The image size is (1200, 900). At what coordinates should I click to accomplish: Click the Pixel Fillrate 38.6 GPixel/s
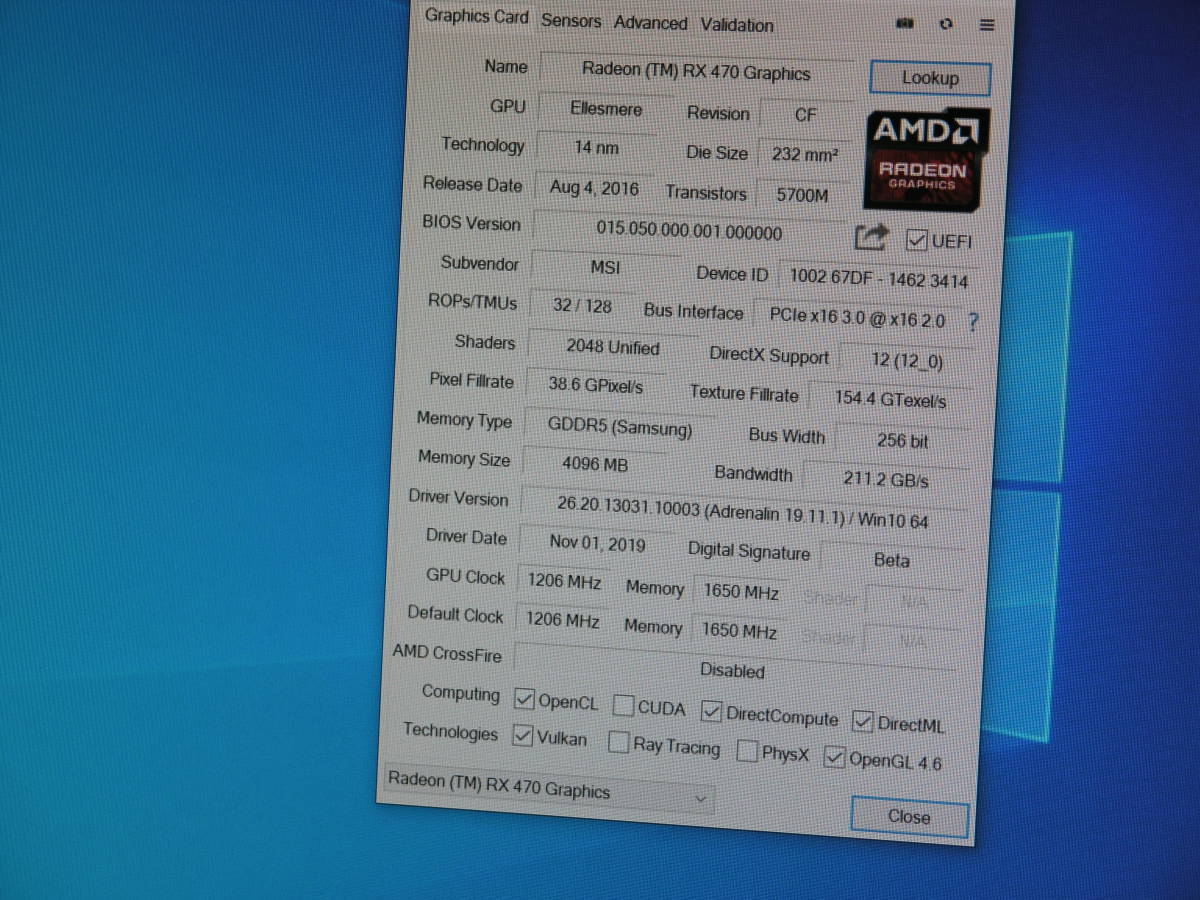tap(595, 385)
